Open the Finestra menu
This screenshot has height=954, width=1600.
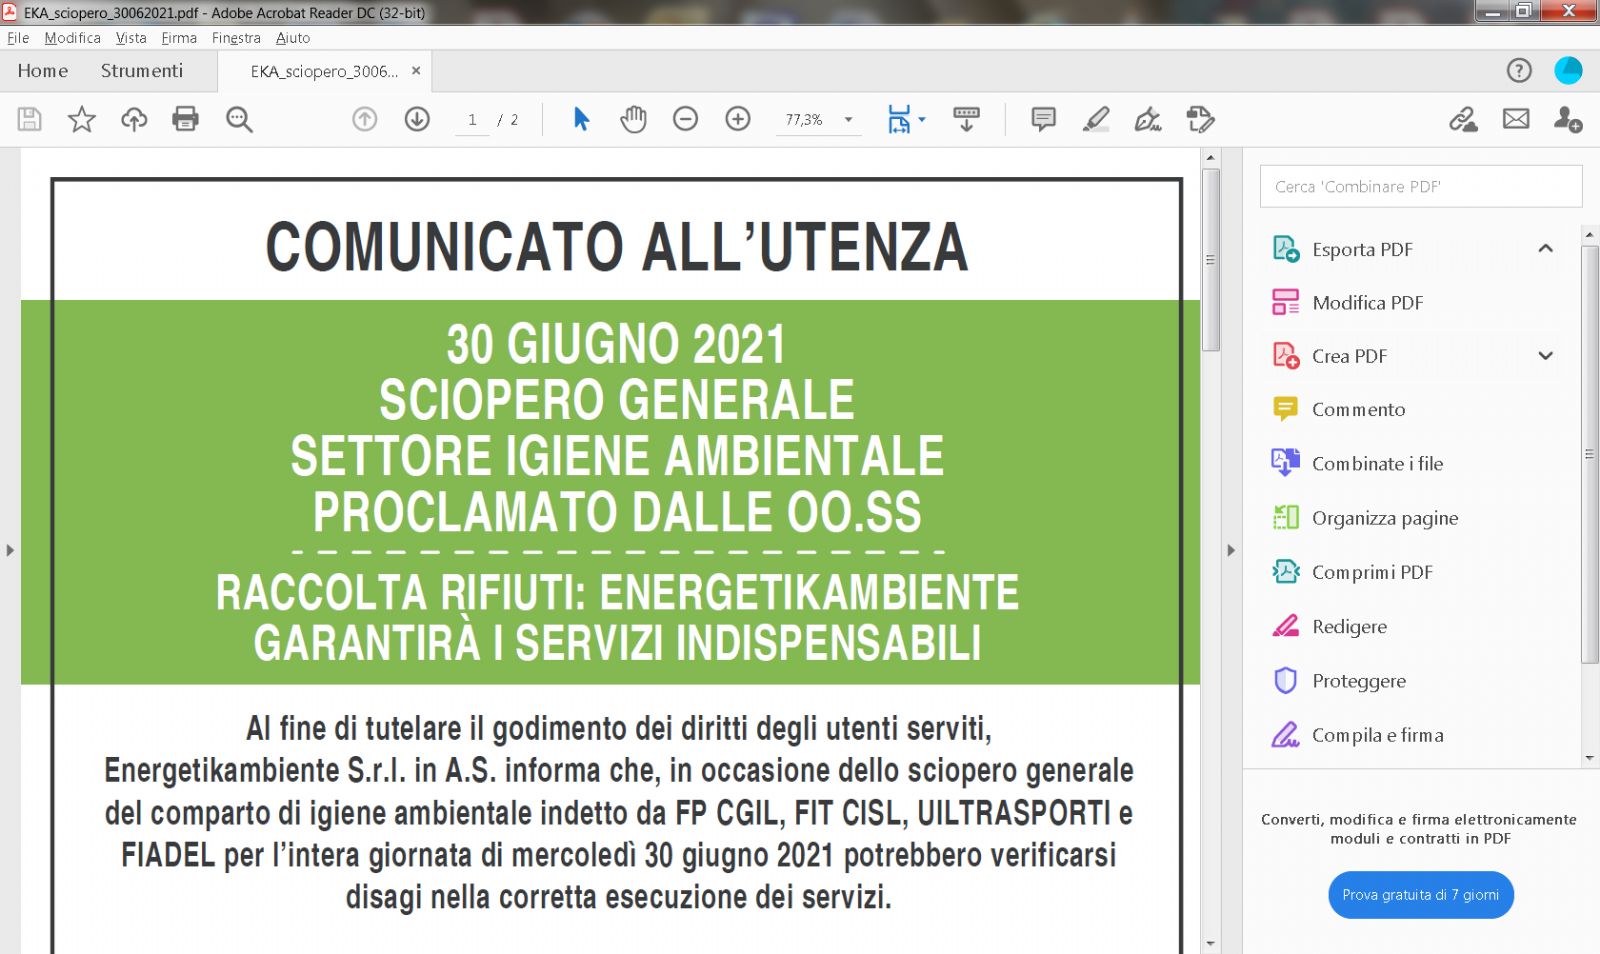(236, 38)
